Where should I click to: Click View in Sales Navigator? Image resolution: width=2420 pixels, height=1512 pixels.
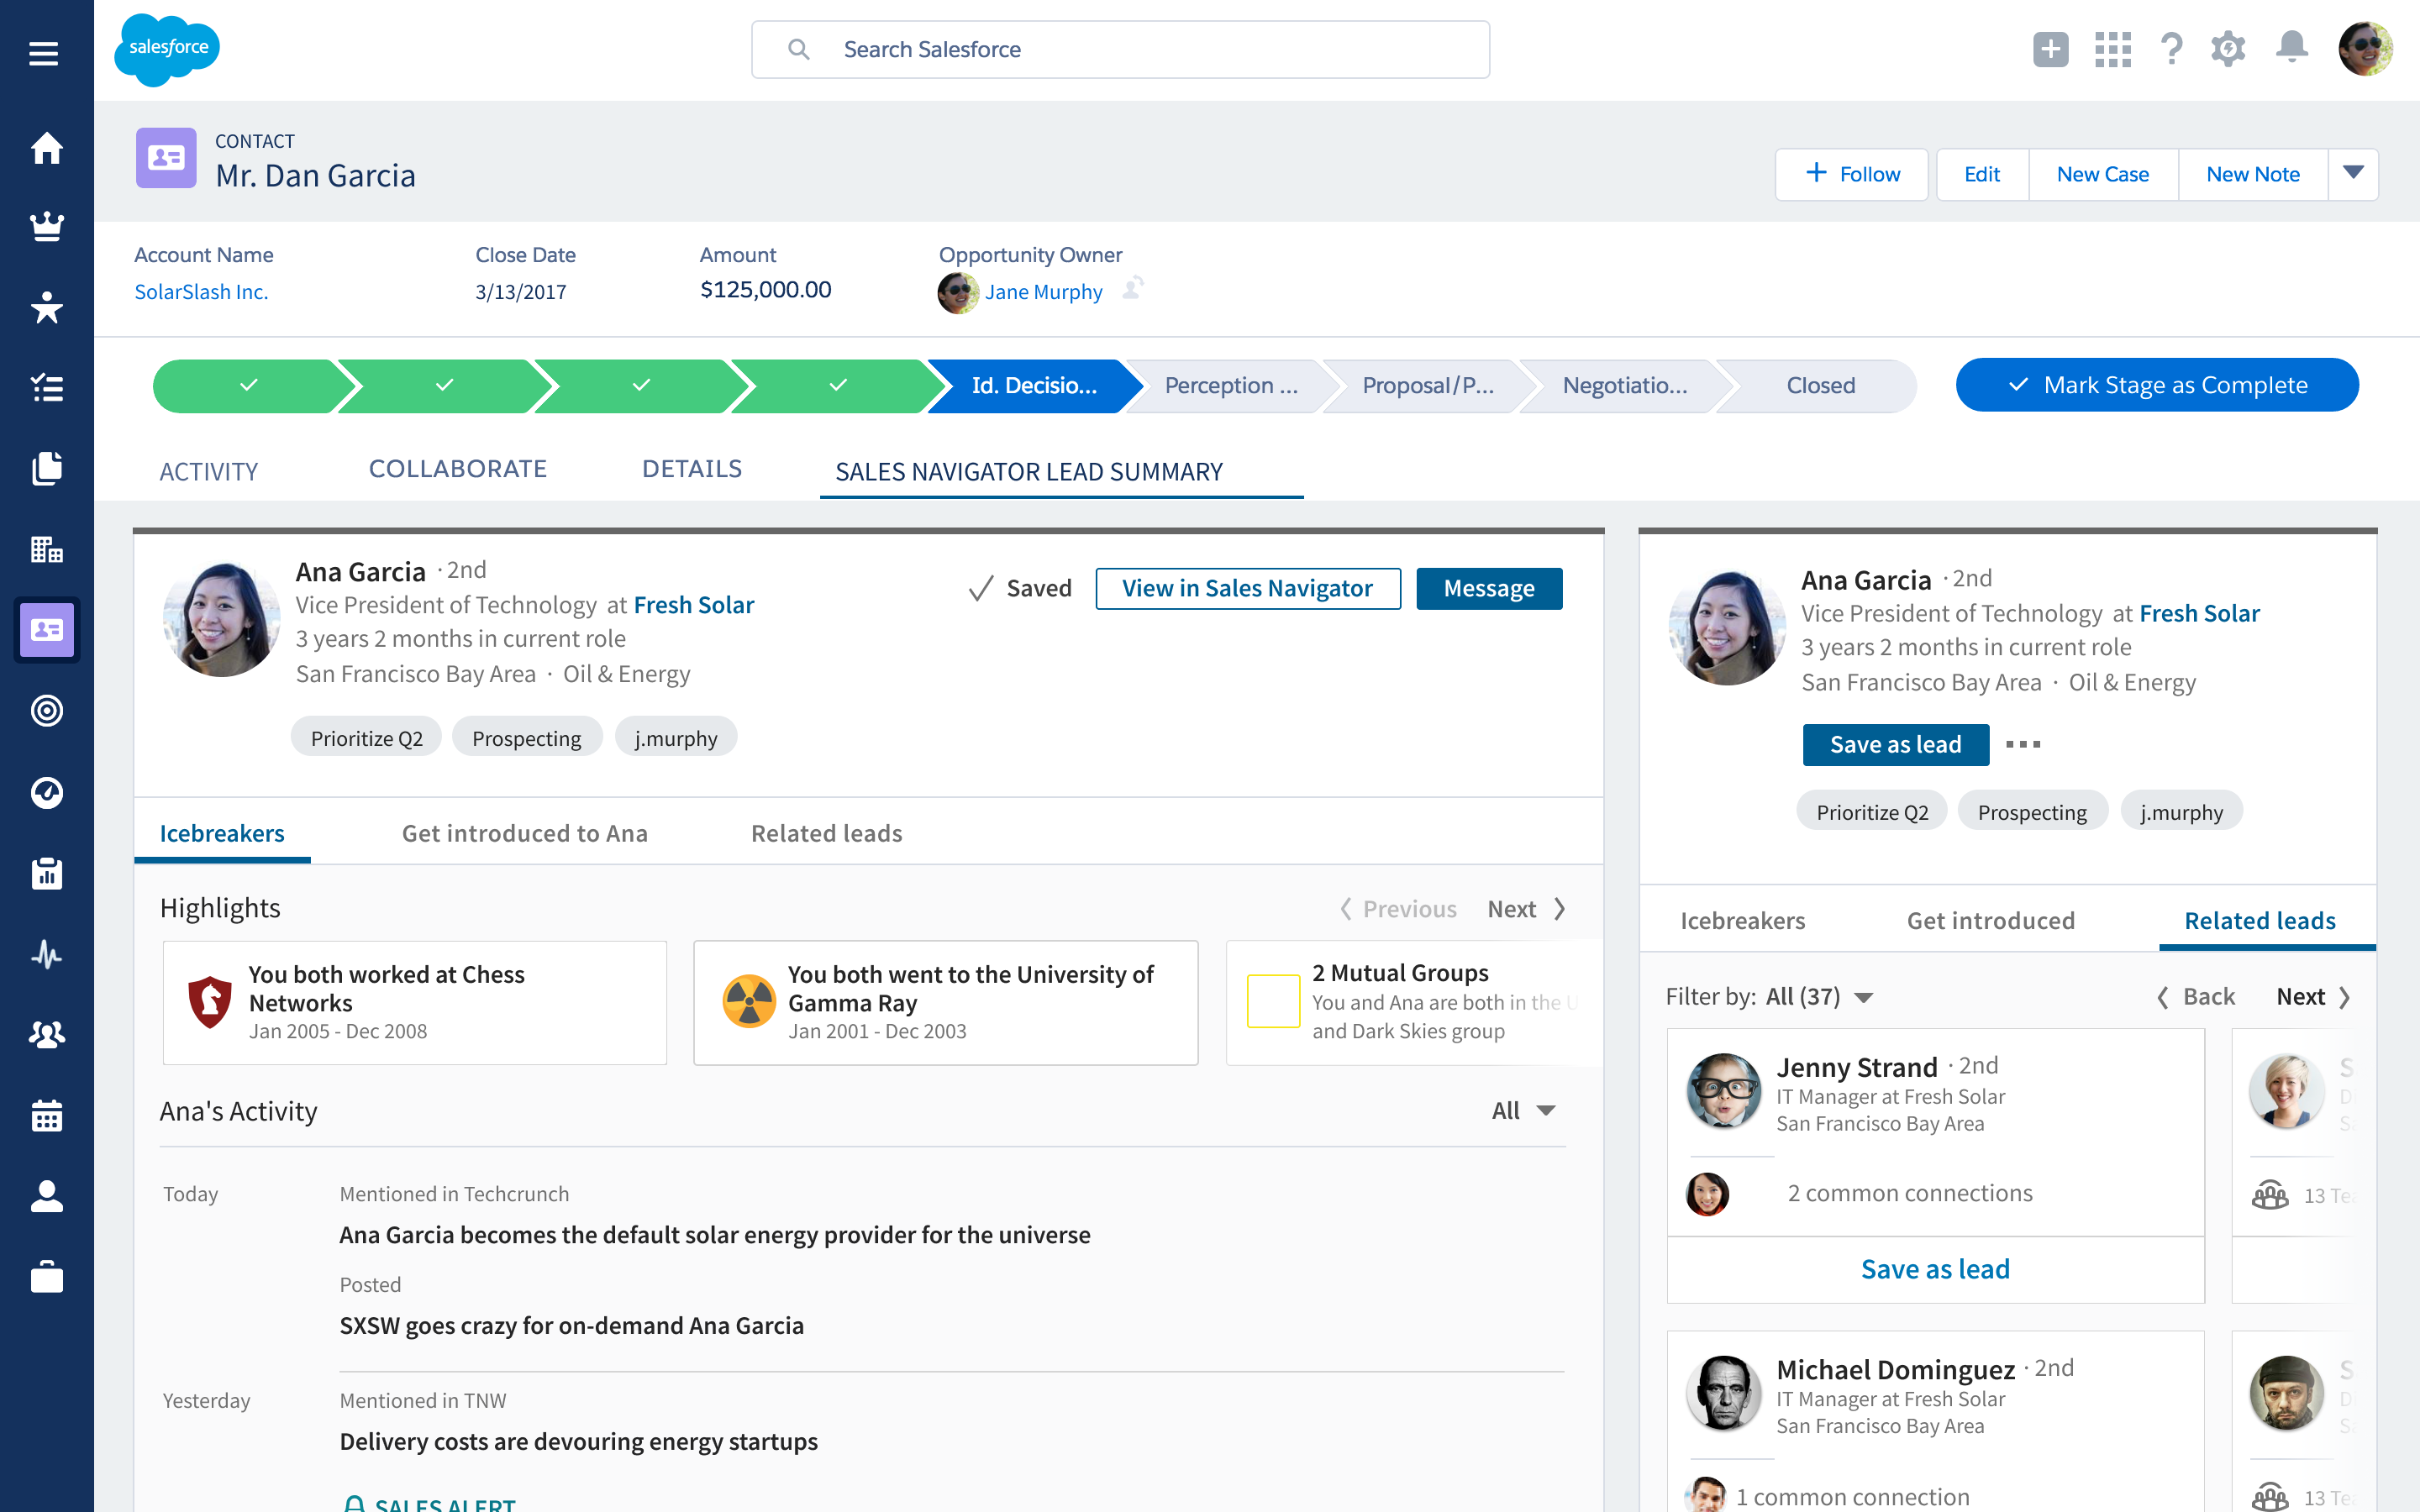click(1248, 588)
